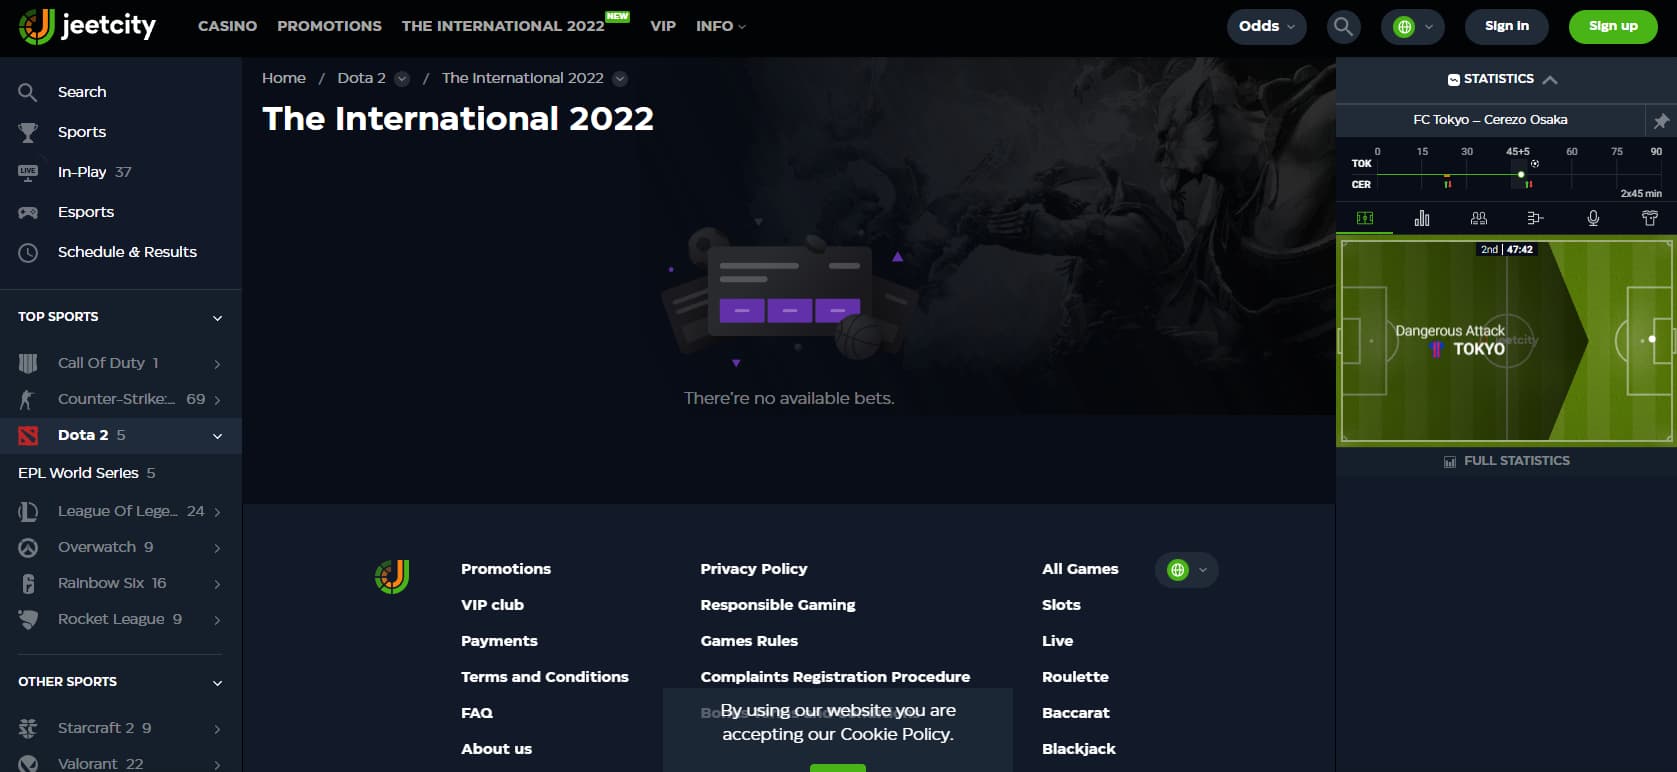
Task: Open Games Rules link
Action: tap(749, 641)
